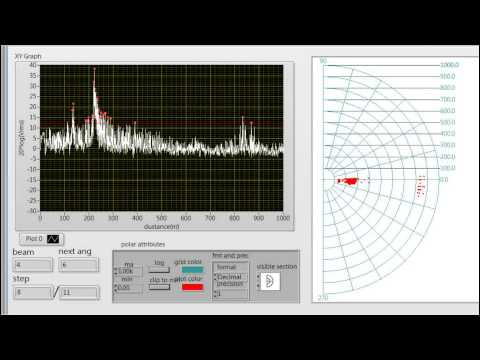Click the polar plot 90 degree label
Screen dimensions: 480x360
[323, 61]
